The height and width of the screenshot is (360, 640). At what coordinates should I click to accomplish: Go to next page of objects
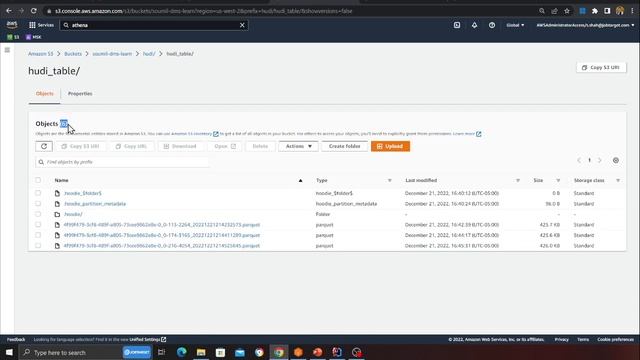coord(600,160)
